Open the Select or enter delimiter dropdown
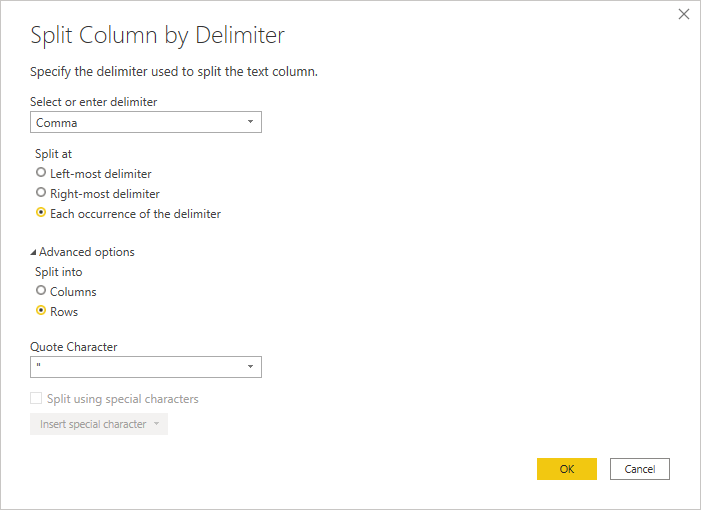 pos(146,122)
